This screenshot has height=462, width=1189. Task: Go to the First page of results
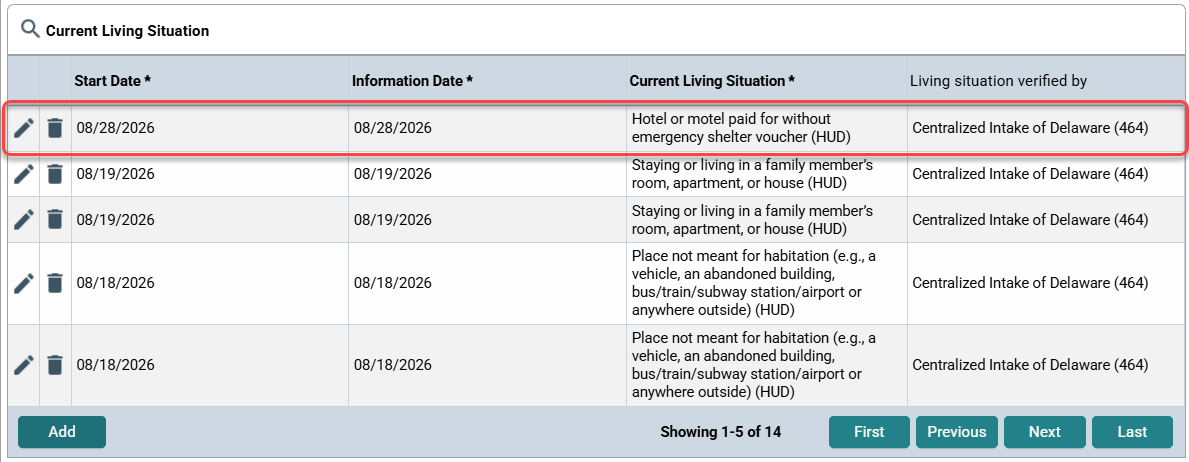(x=869, y=432)
